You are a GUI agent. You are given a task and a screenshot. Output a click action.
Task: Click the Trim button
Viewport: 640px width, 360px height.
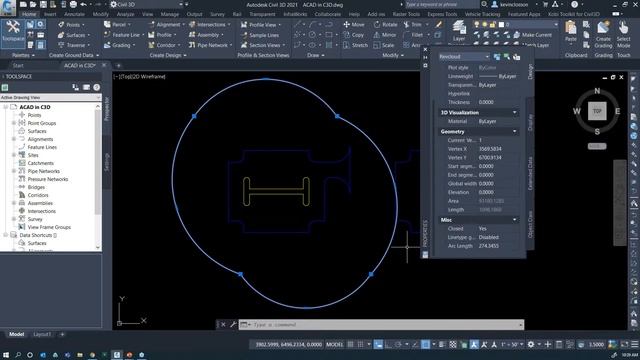coord(413,24)
